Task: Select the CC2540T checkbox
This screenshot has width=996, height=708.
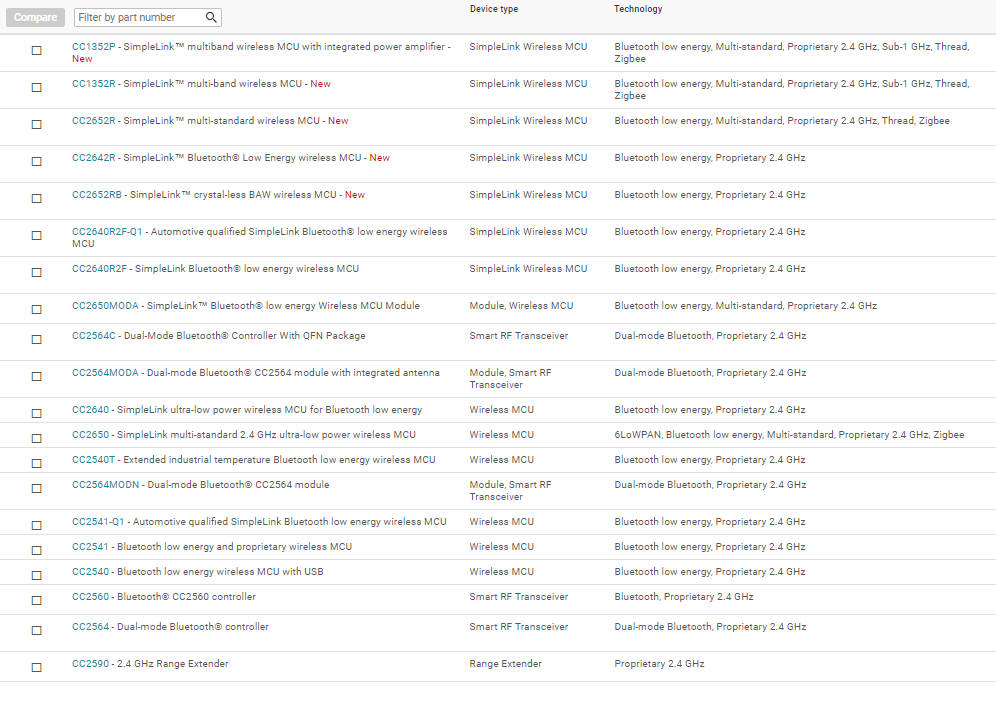Action: 37,463
